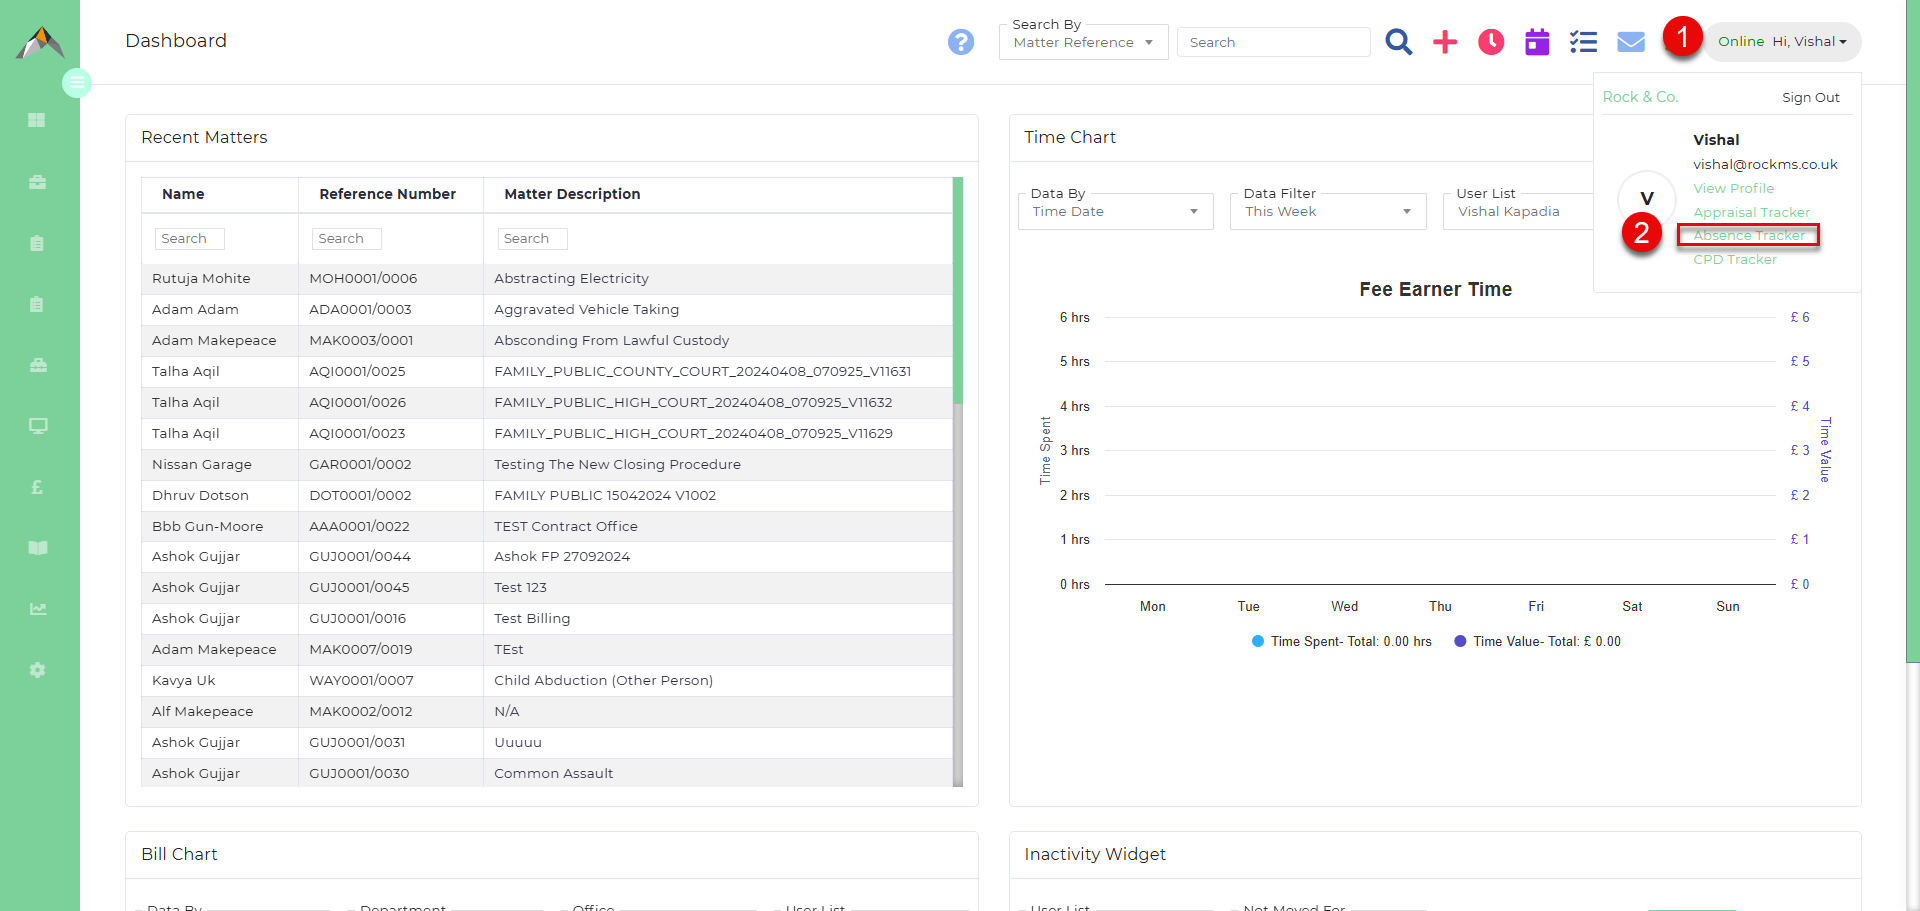1920x911 pixels.
Task: Open the Time Date Data By dropdown
Action: (x=1114, y=211)
